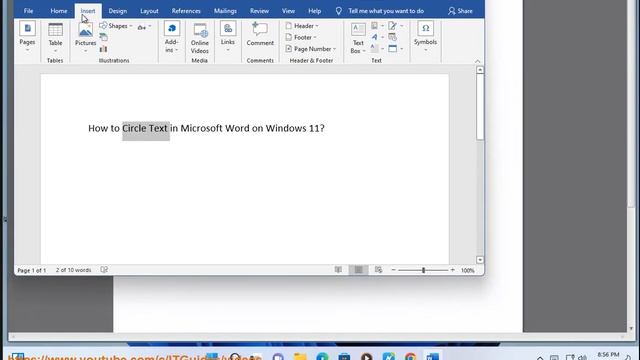This screenshot has width=640, height=360.
Task: Click the WordArt icon
Action: (x=374, y=37)
